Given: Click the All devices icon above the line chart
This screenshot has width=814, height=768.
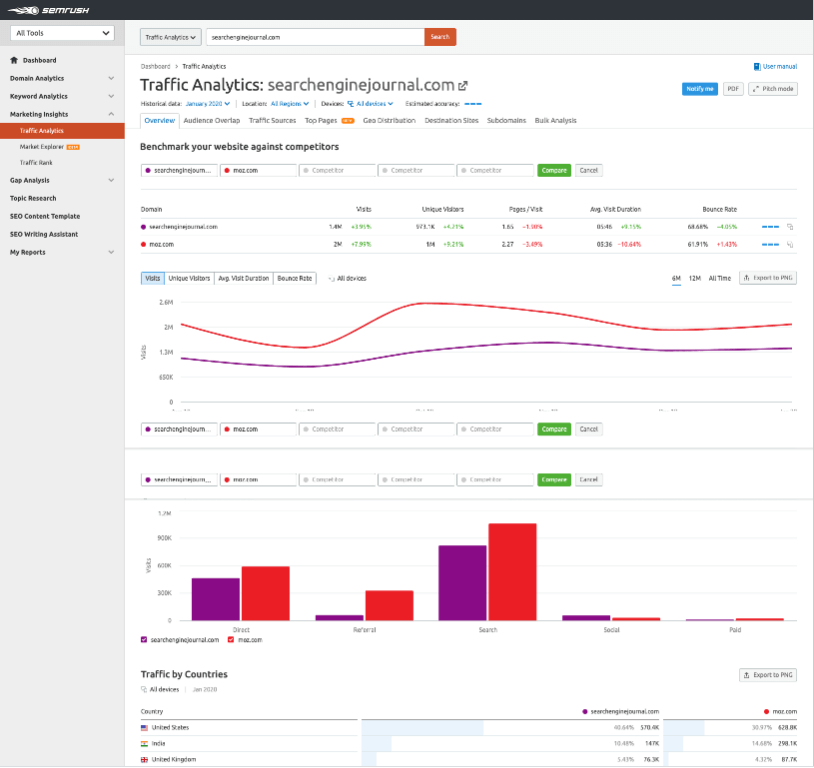Looking at the screenshot, I should pyautogui.click(x=331, y=279).
